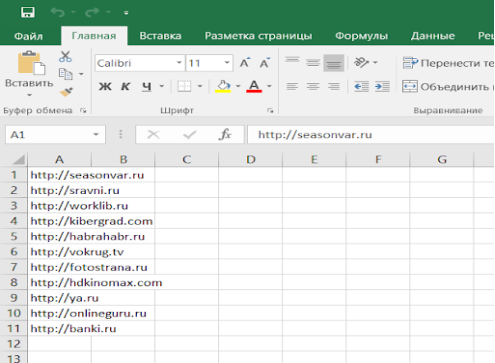Image resolution: width=495 pixels, height=363 pixels.
Task: Click the Save icon in quick access toolbar
Action: 28,12
